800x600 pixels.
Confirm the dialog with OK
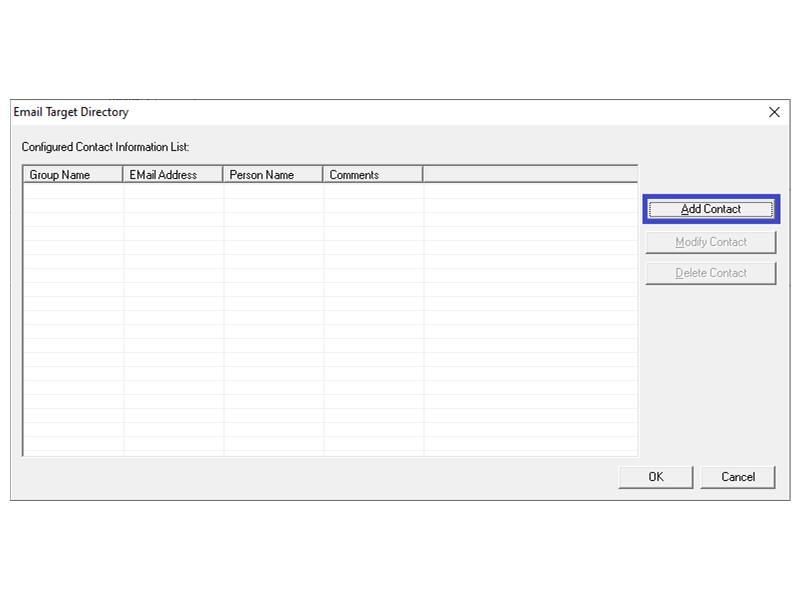click(656, 477)
